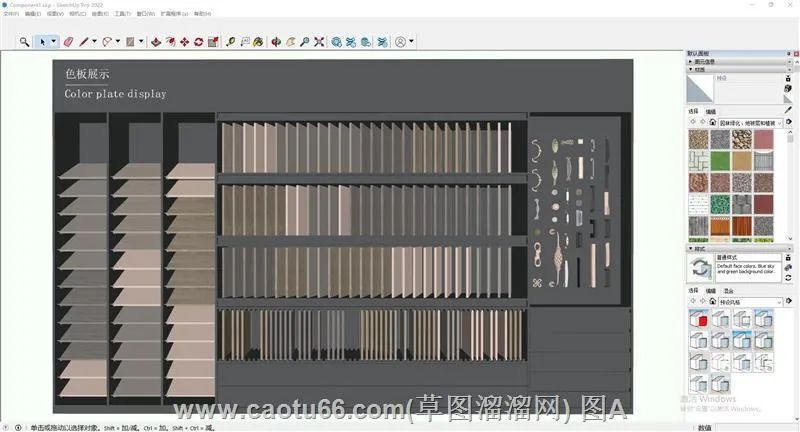Viewport: 800px width, 432px height.
Task: Update style with changes icon
Action: 788,277
